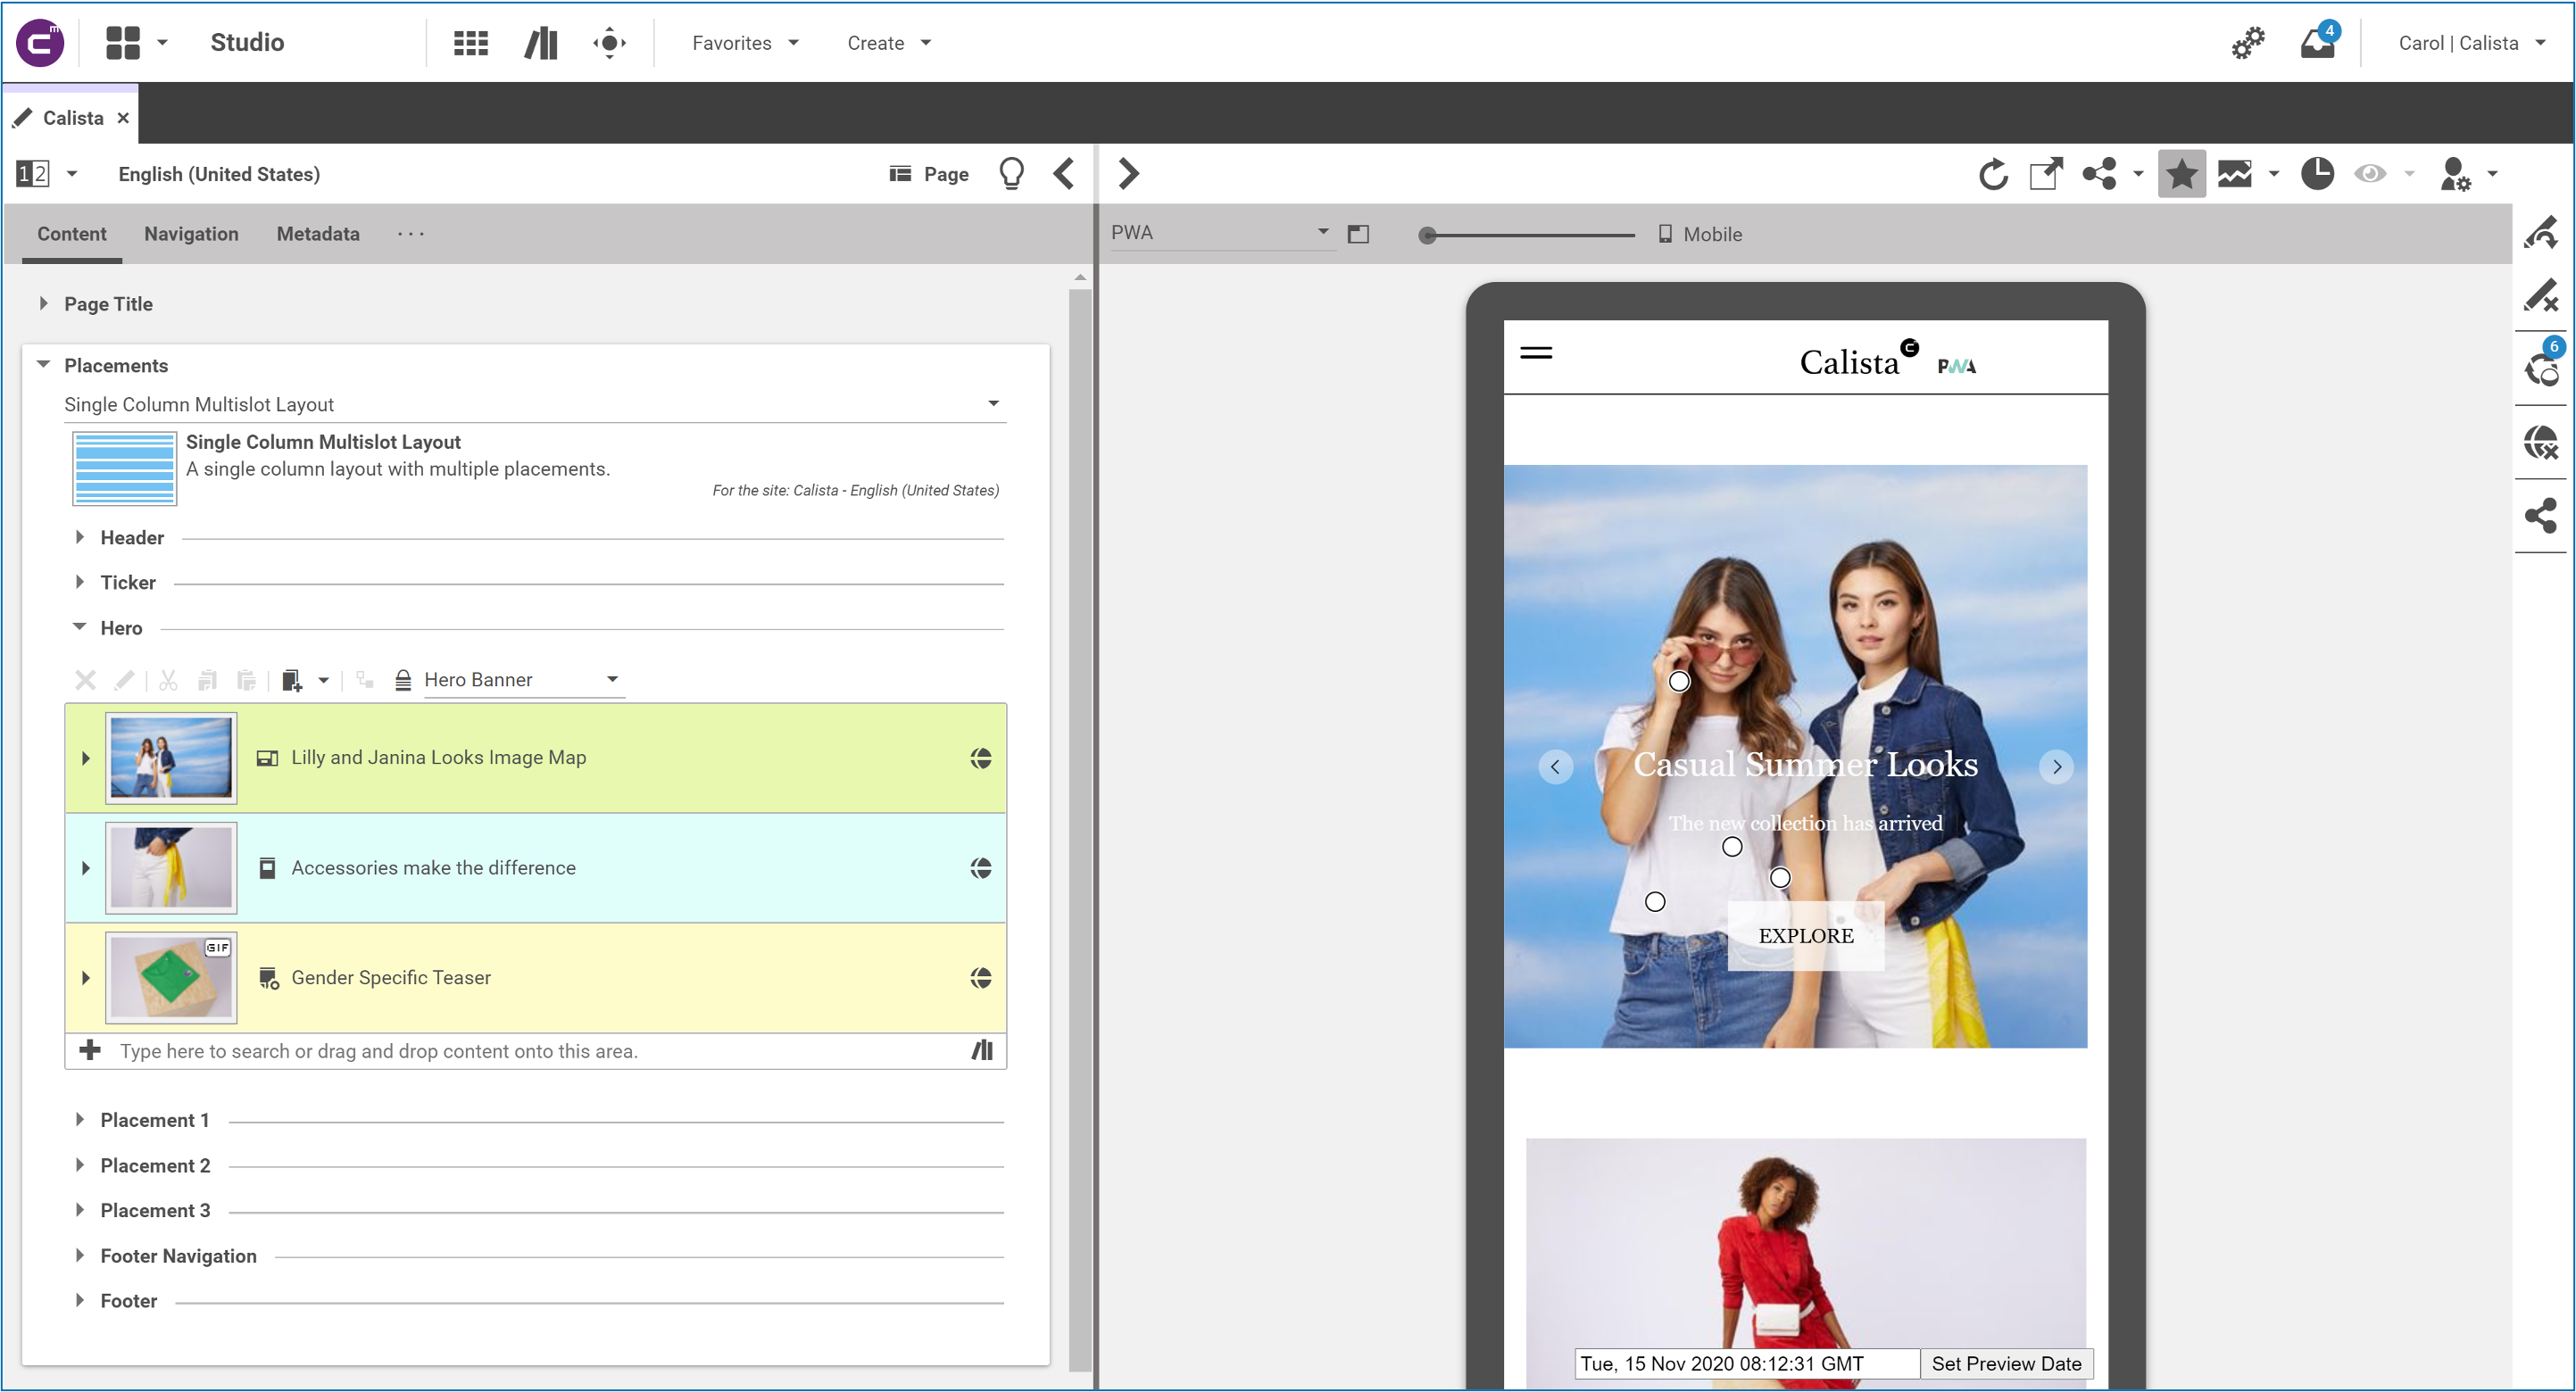Screen dimensions: 2576x1392
Task: Expand the Ticker placement
Action: (x=80, y=582)
